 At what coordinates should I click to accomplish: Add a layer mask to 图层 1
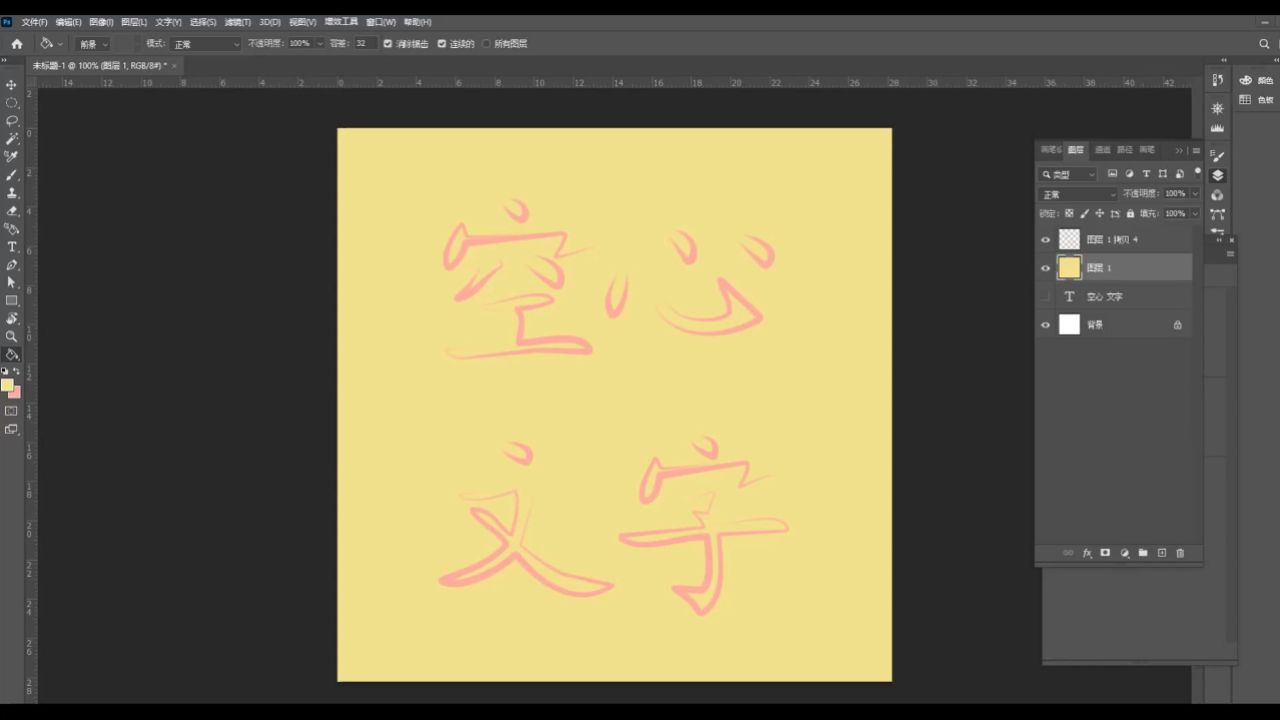pyautogui.click(x=1105, y=553)
